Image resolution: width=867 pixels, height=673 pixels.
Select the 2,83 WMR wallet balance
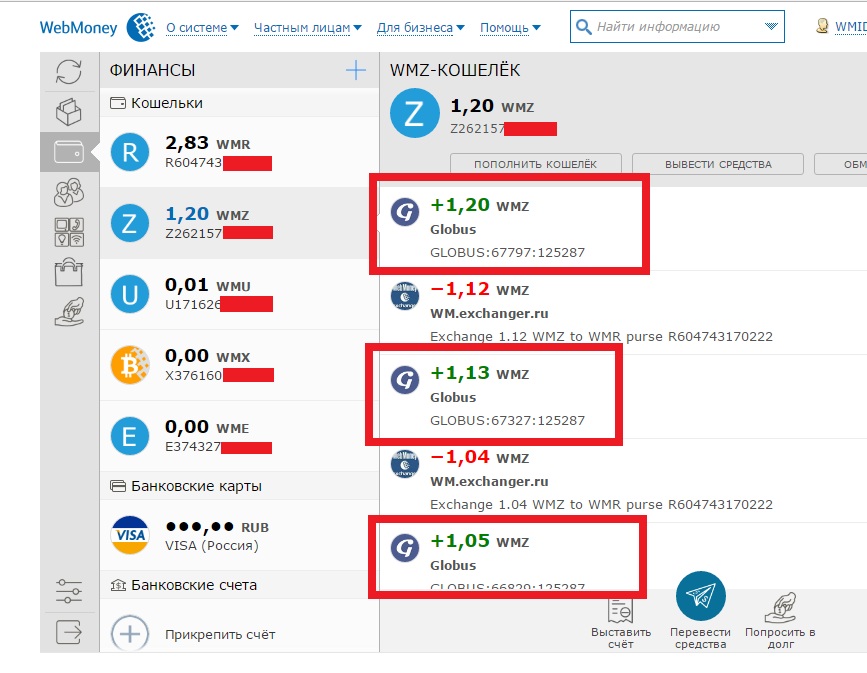coord(207,143)
